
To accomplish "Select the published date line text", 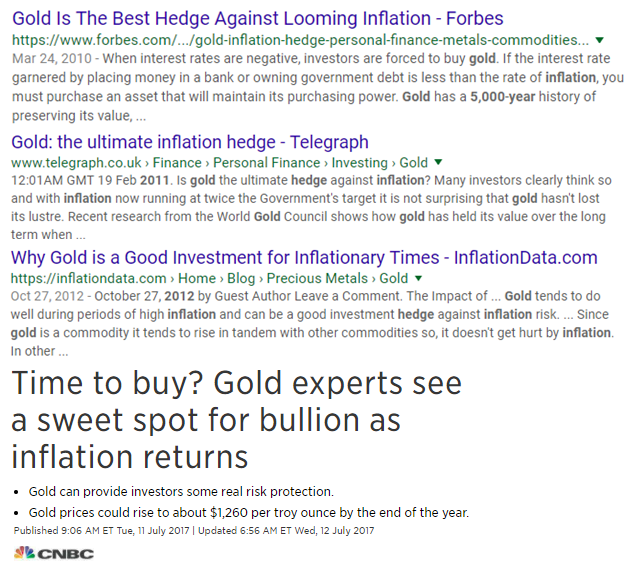I will tap(194, 531).
